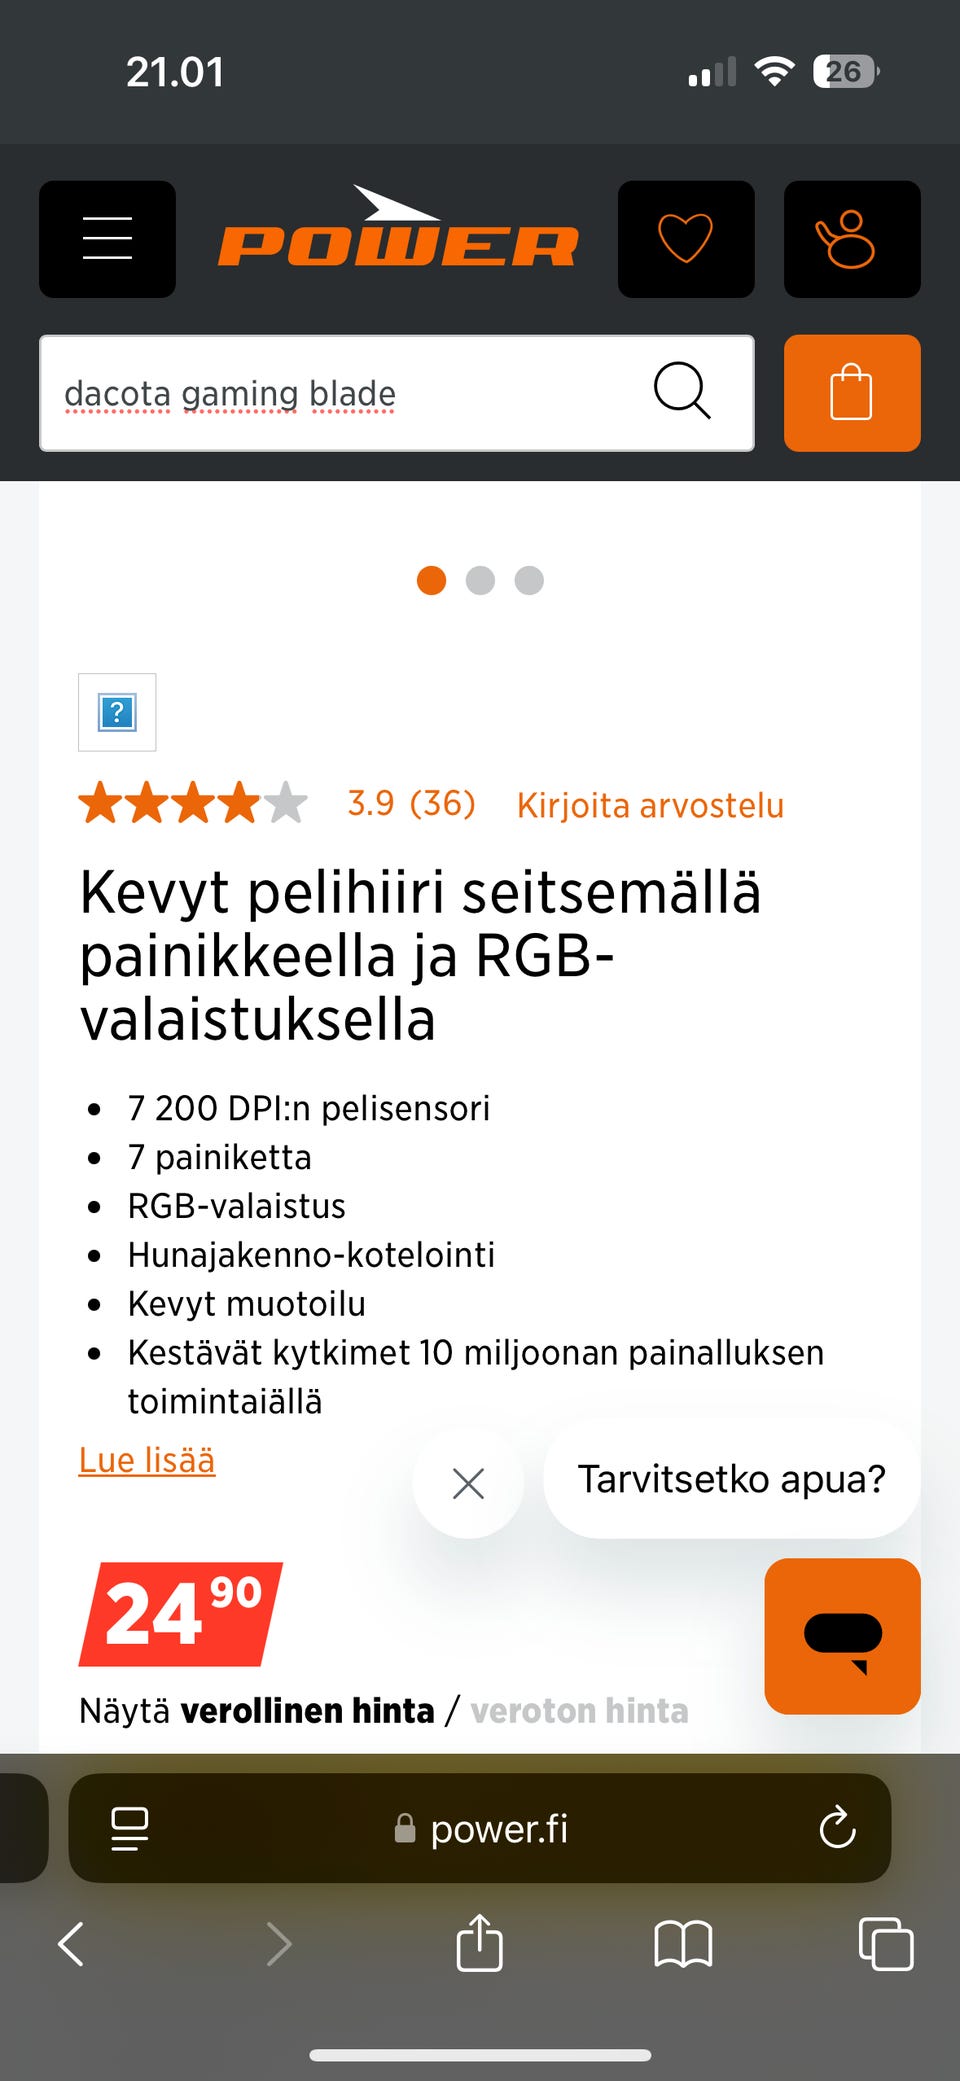Open your favorites via heart icon
Screen dimensions: 960x2081
coord(686,239)
